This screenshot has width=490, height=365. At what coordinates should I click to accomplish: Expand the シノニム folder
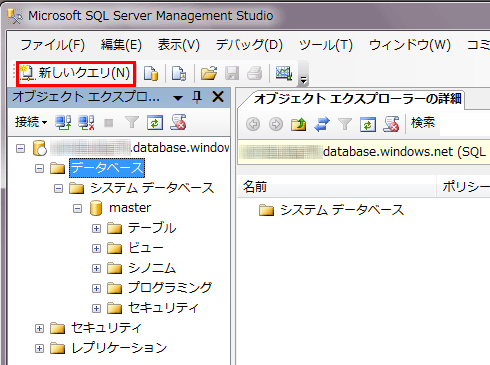[x=96, y=268]
